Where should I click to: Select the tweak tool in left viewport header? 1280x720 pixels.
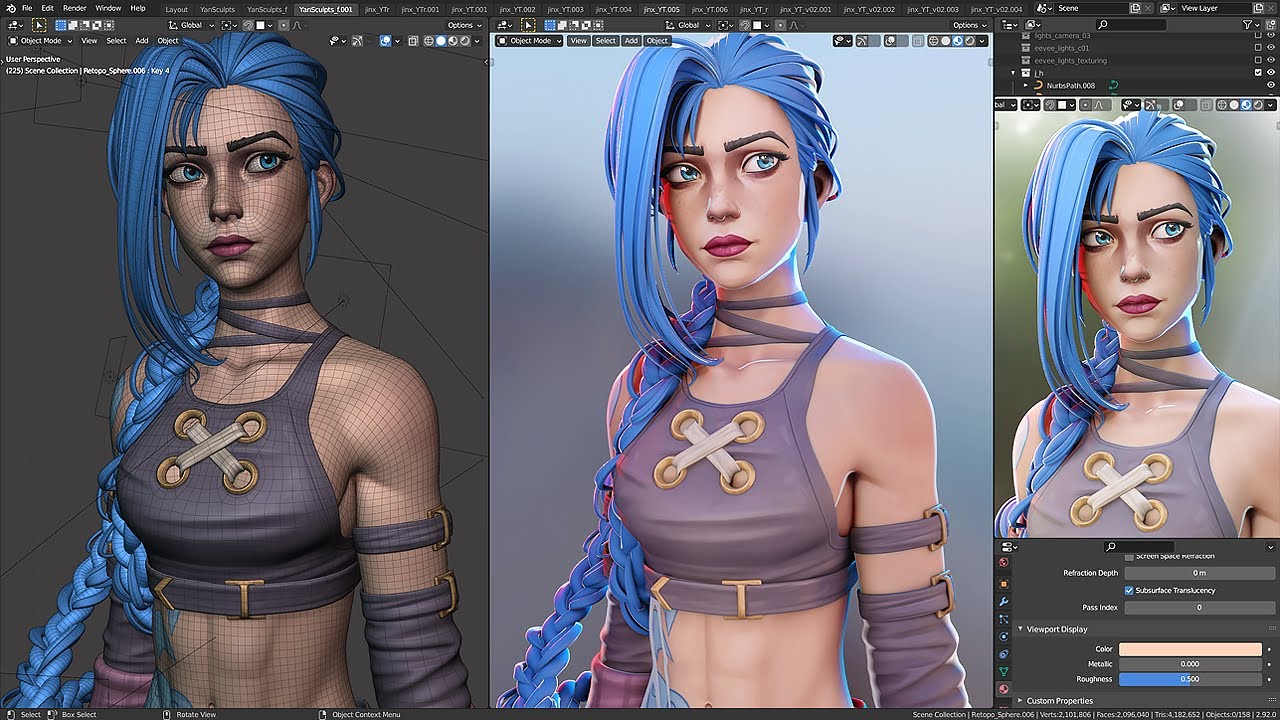click(x=38, y=25)
